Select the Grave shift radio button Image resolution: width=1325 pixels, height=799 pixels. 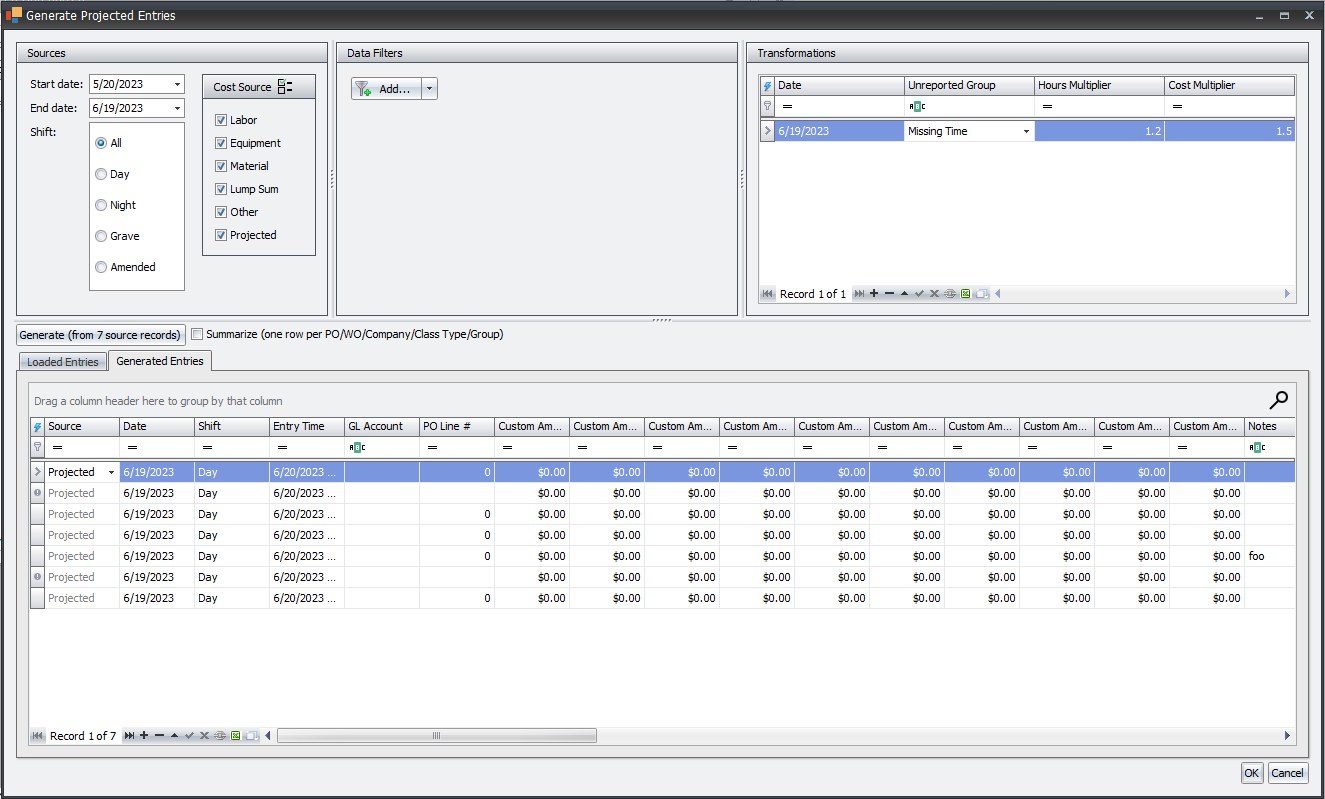click(x=100, y=236)
